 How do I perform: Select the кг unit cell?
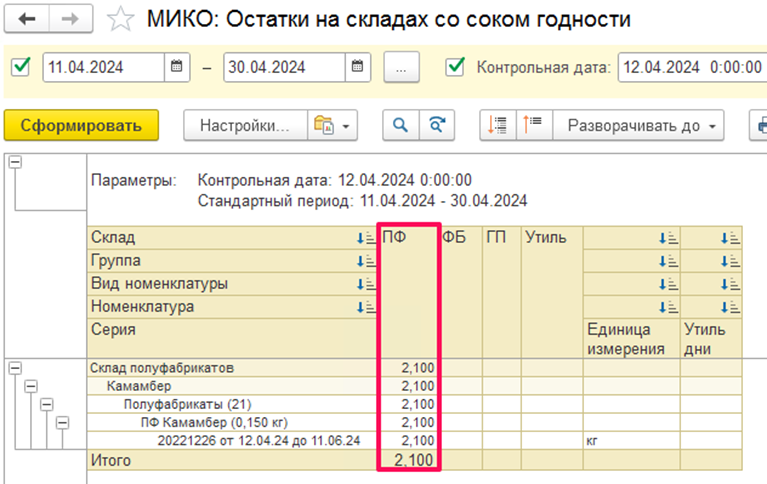(x=632, y=440)
